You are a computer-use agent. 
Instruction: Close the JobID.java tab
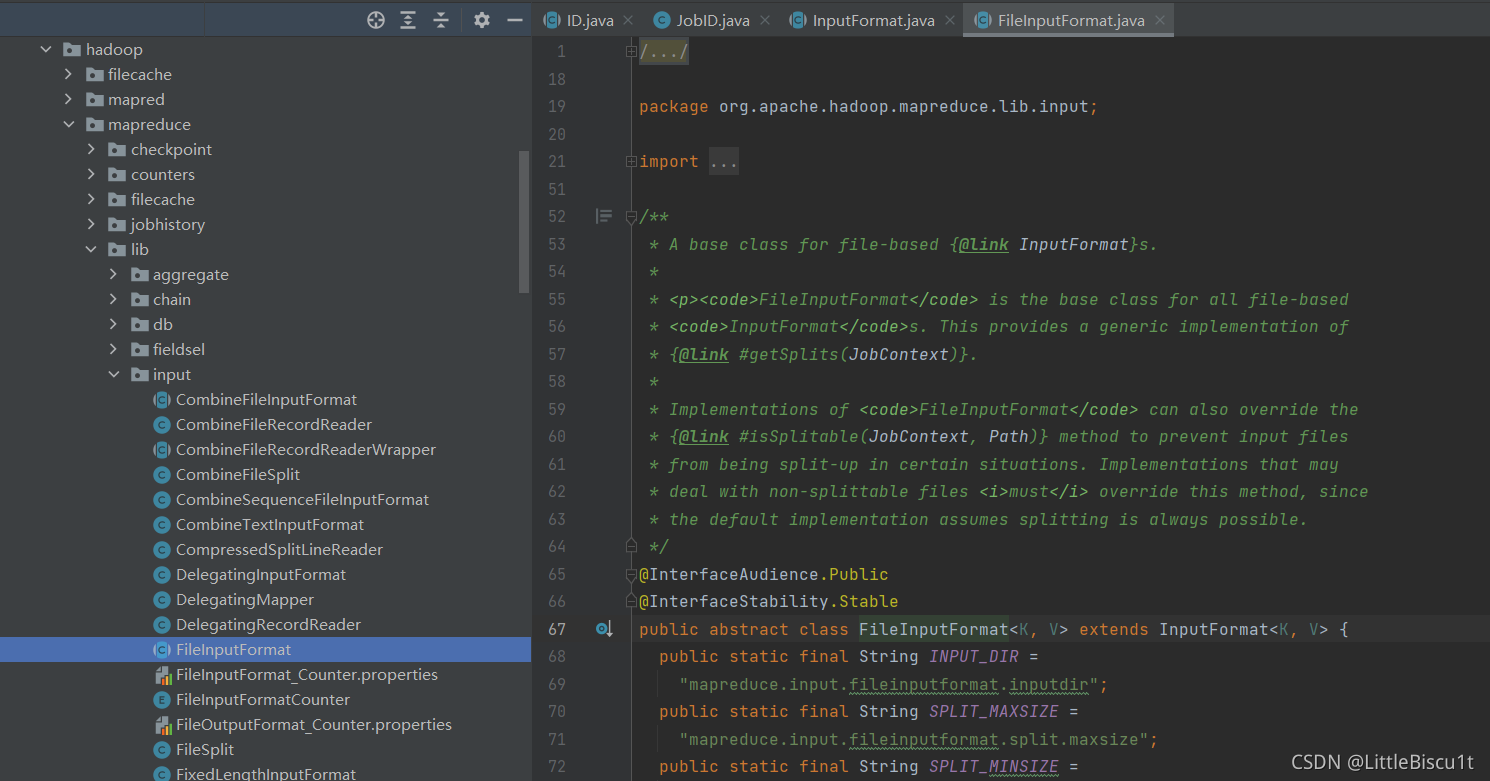(764, 20)
